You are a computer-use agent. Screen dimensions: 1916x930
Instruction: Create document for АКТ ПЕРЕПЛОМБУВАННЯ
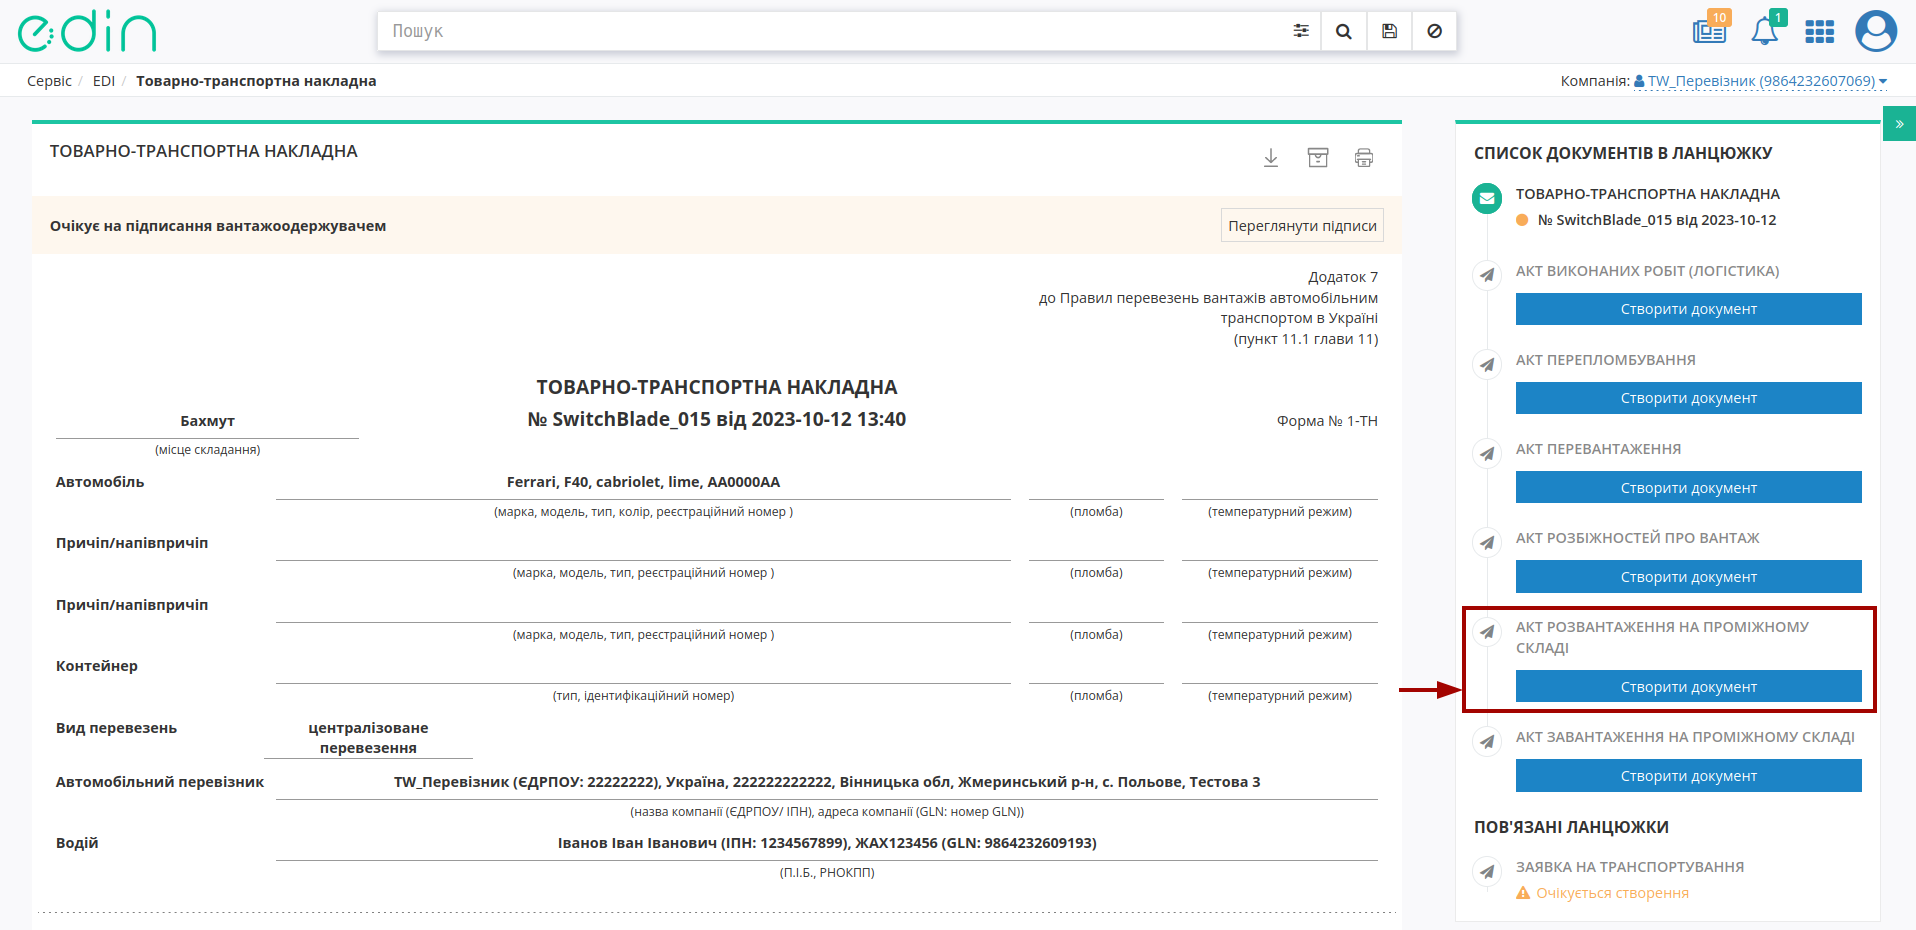[x=1688, y=398]
